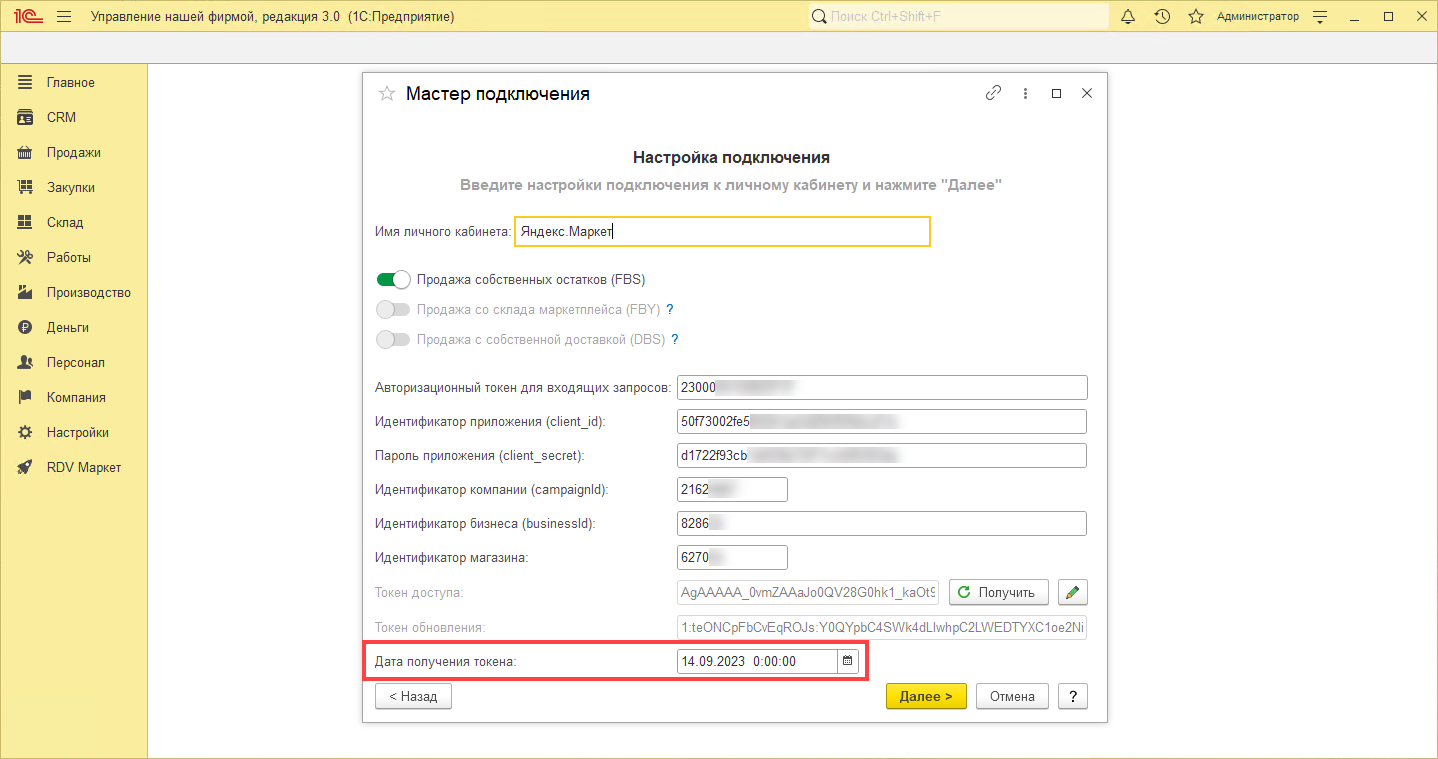
Task: Open the Продажи section
Action: (x=73, y=153)
